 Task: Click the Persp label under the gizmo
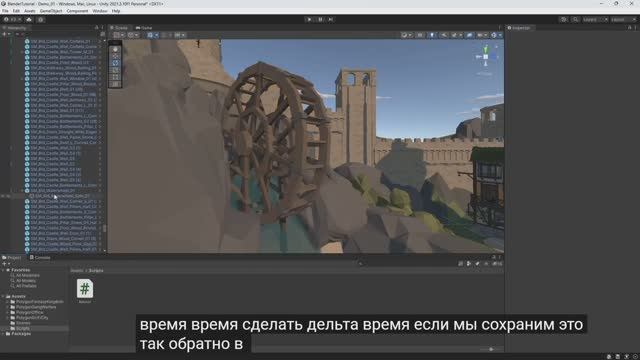485,74
